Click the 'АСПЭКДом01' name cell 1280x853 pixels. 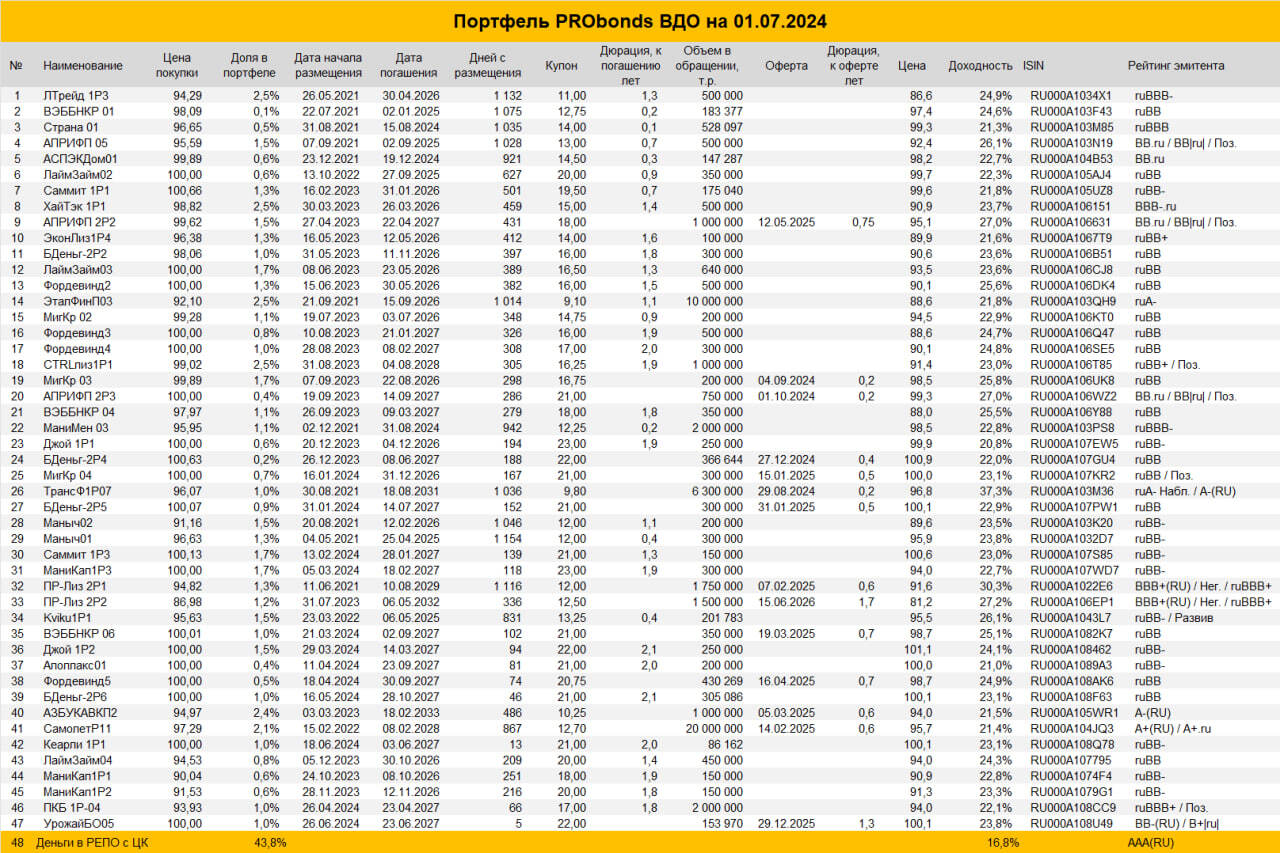coord(80,158)
